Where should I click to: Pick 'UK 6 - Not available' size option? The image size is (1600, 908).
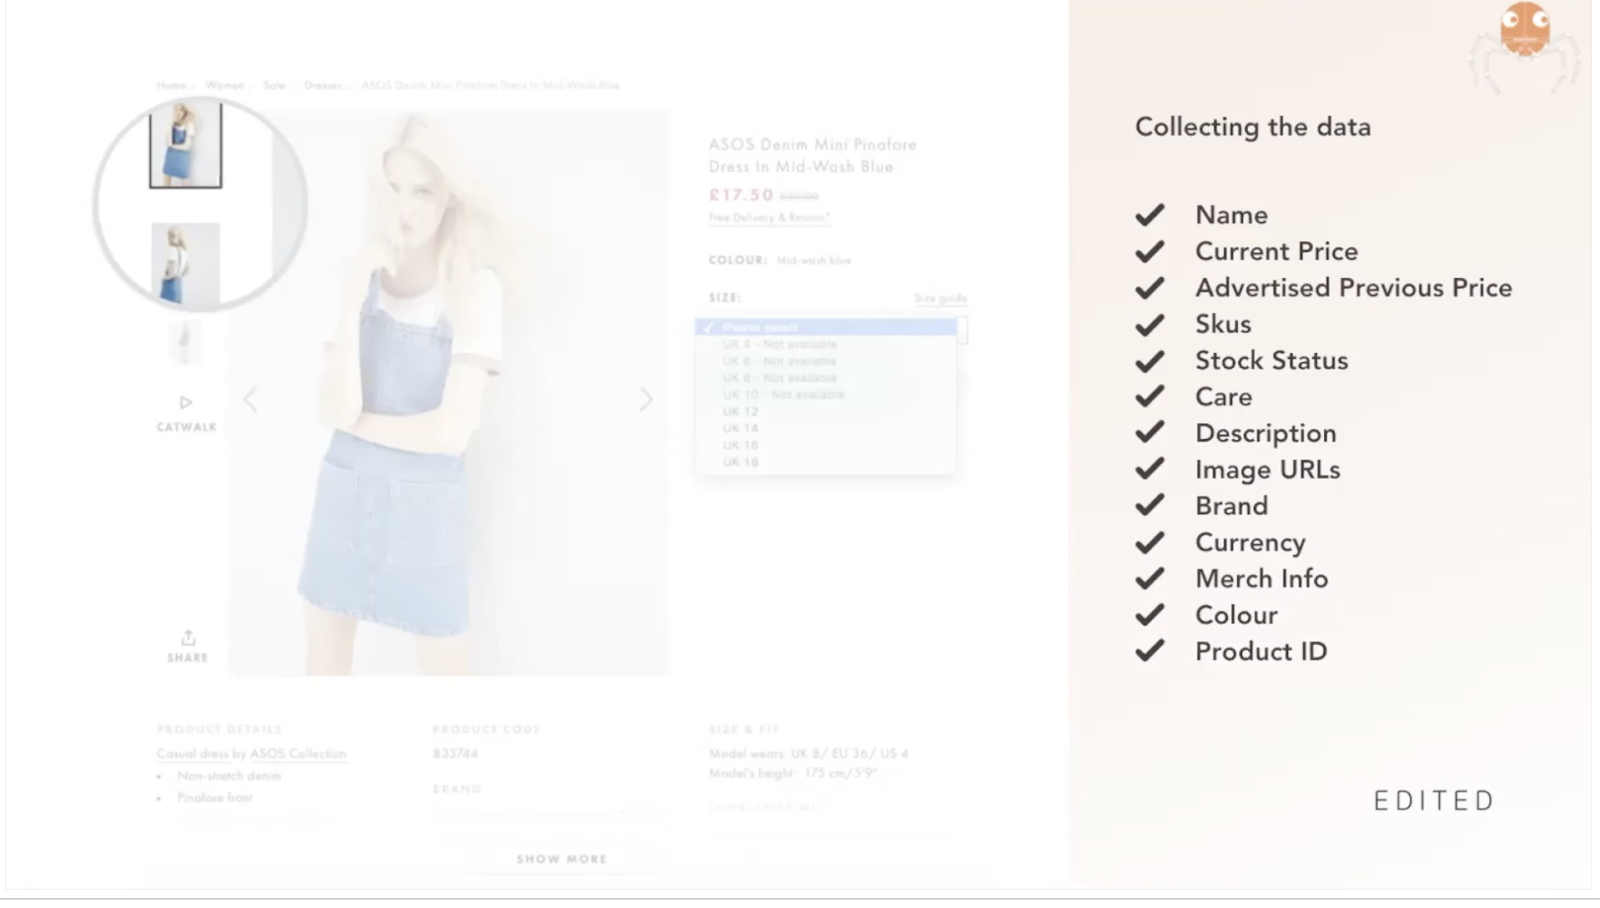(x=780, y=361)
